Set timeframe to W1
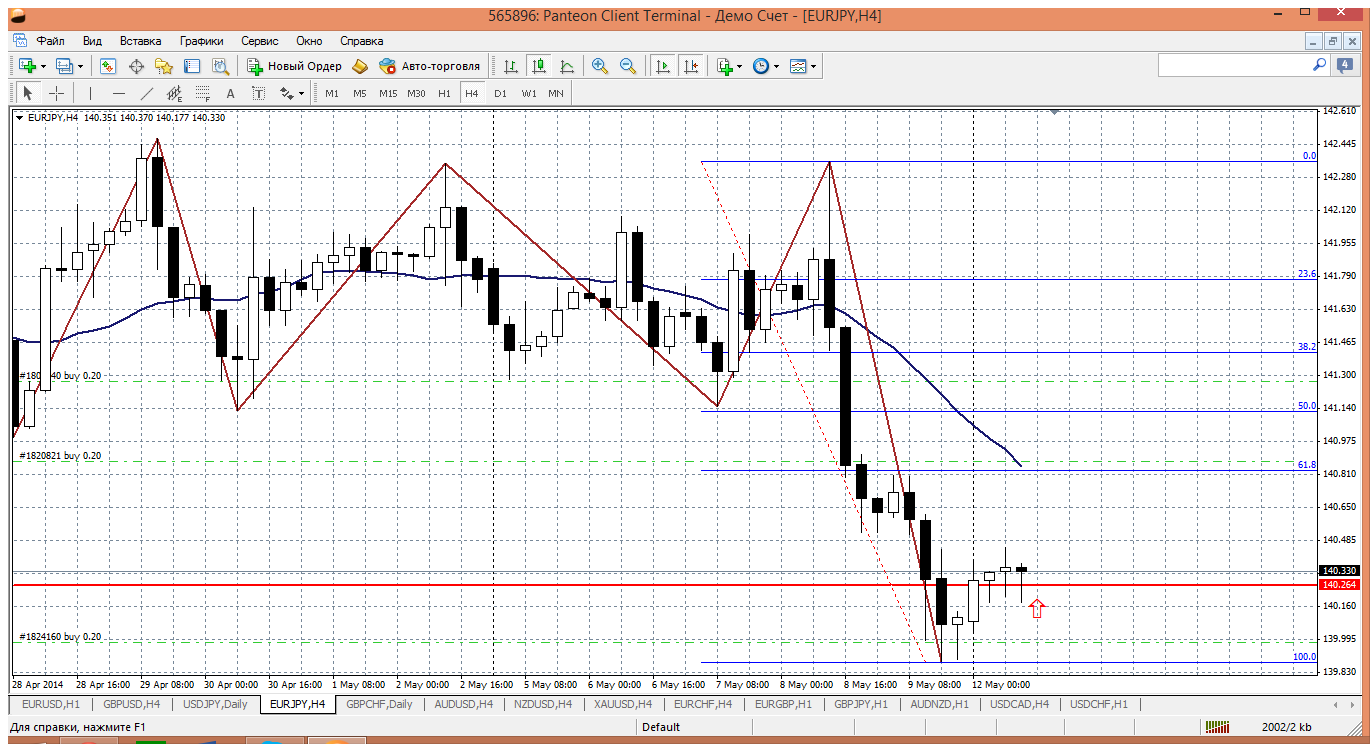The width and height of the screenshot is (1370, 744). (x=528, y=93)
